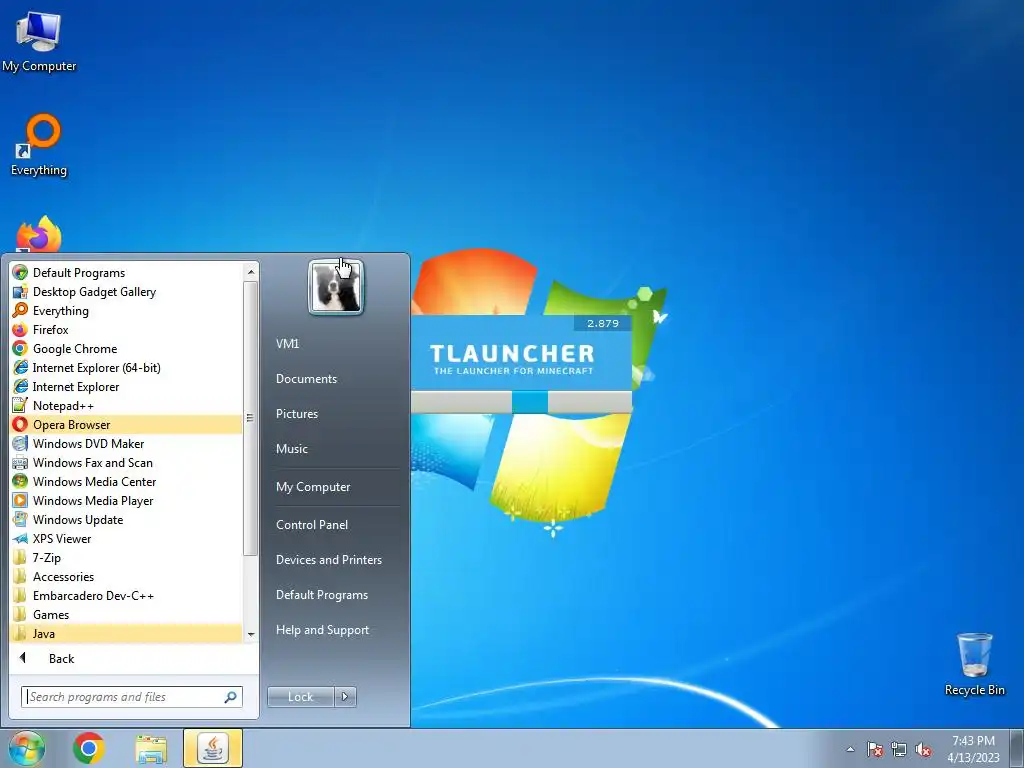Click the Lock button
1024x768 pixels.
point(300,697)
